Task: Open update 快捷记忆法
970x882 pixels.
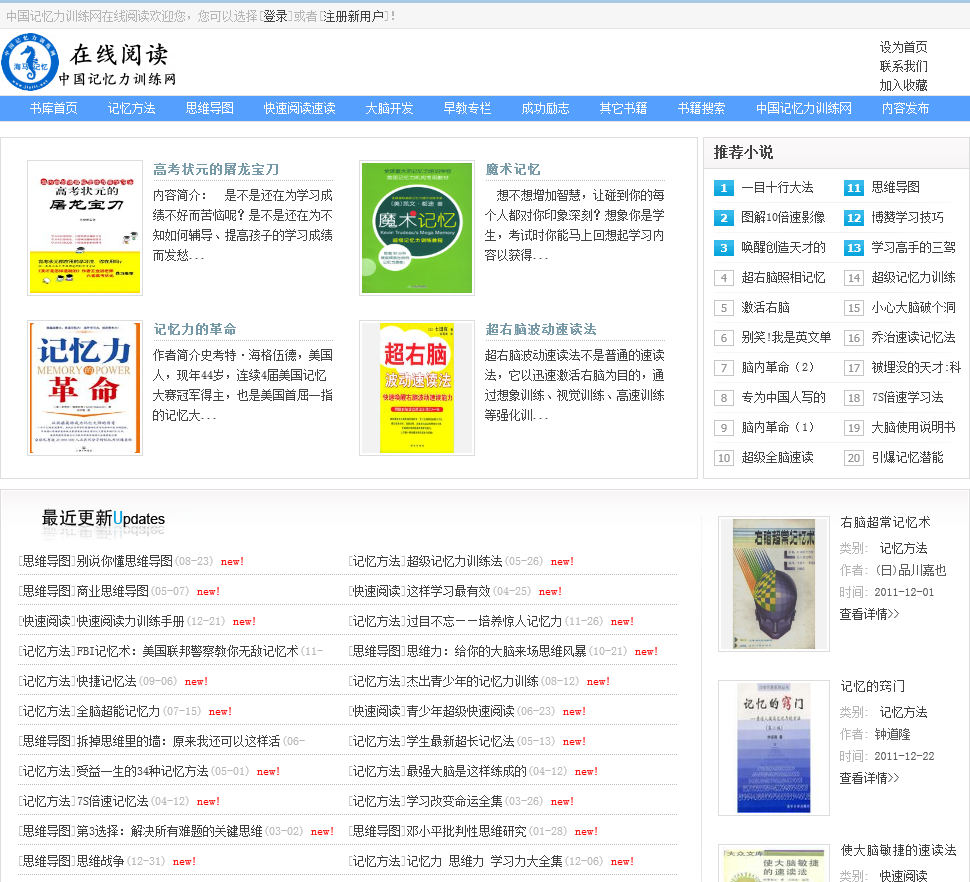Action: tap(106, 681)
